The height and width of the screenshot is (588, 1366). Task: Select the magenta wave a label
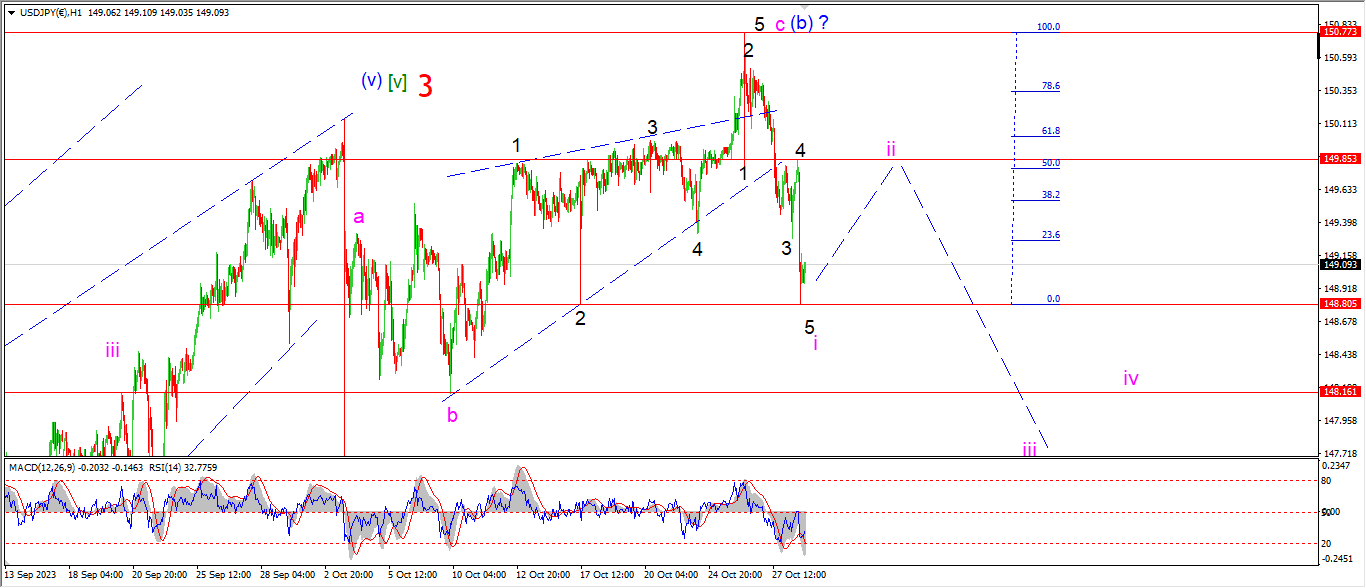[358, 216]
